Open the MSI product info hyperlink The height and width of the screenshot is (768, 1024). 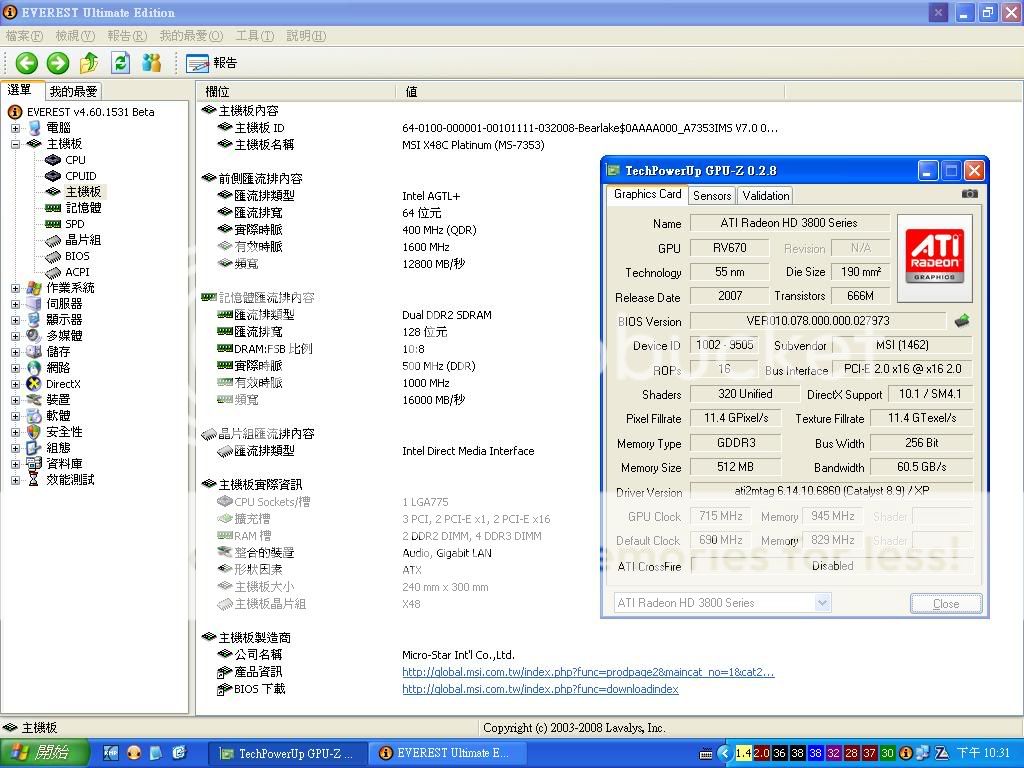tap(588, 672)
